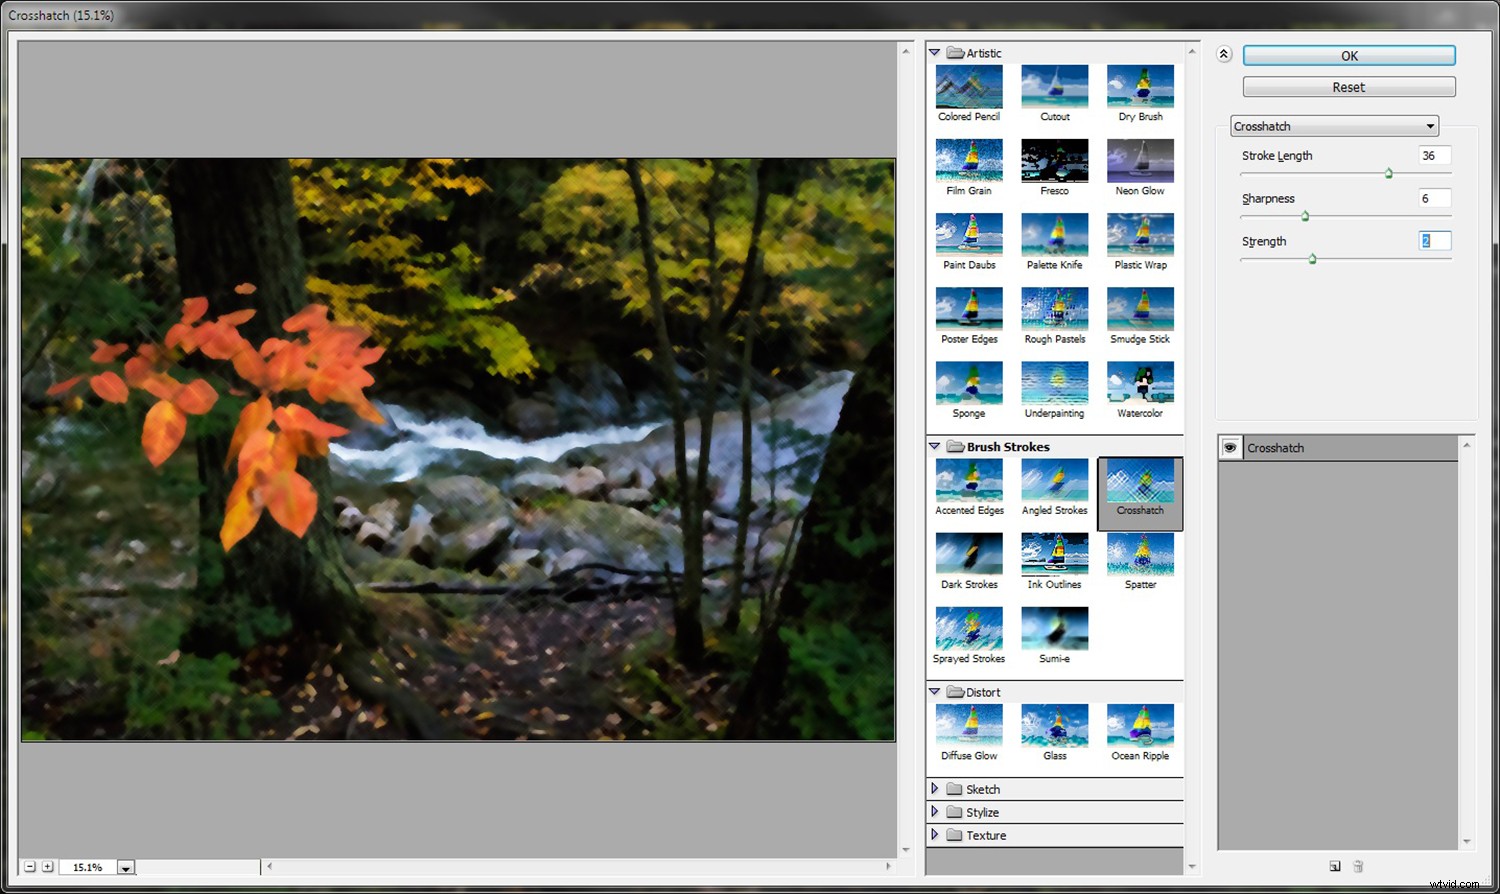Zoom out with the minus button
This screenshot has width=1500, height=894.
(31, 867)
